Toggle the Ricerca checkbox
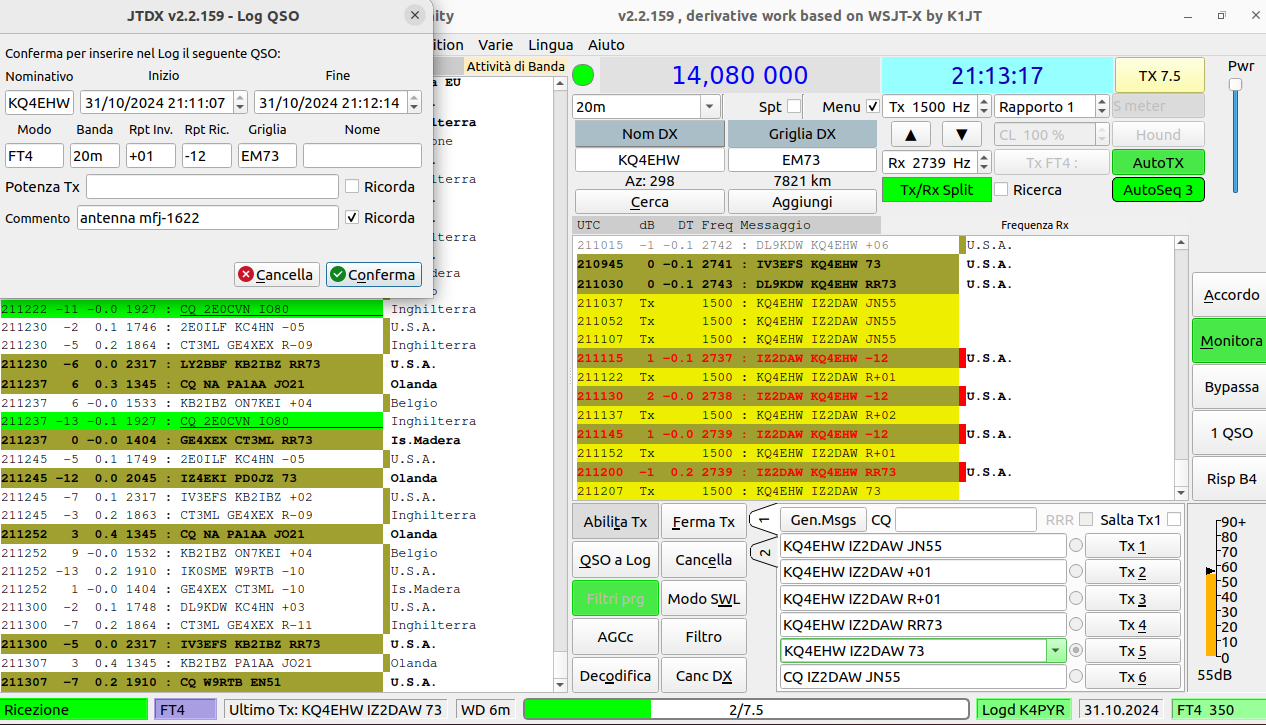The image size is (1266, 725). (1002, 189)
